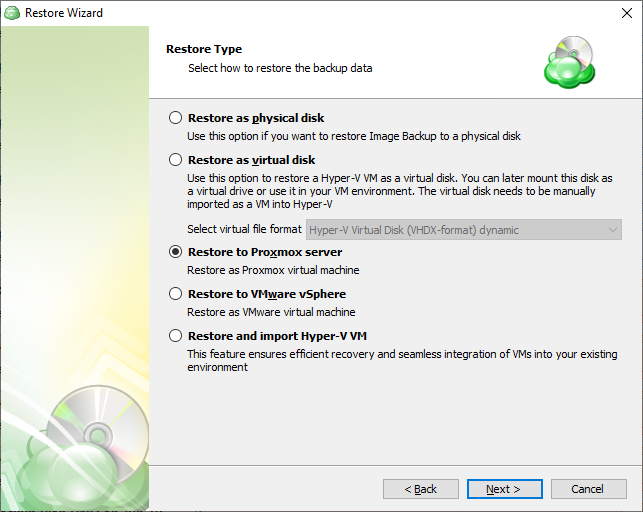Click the Next button
The height and width of the screenshot is (512, 643).
(504, 489)
